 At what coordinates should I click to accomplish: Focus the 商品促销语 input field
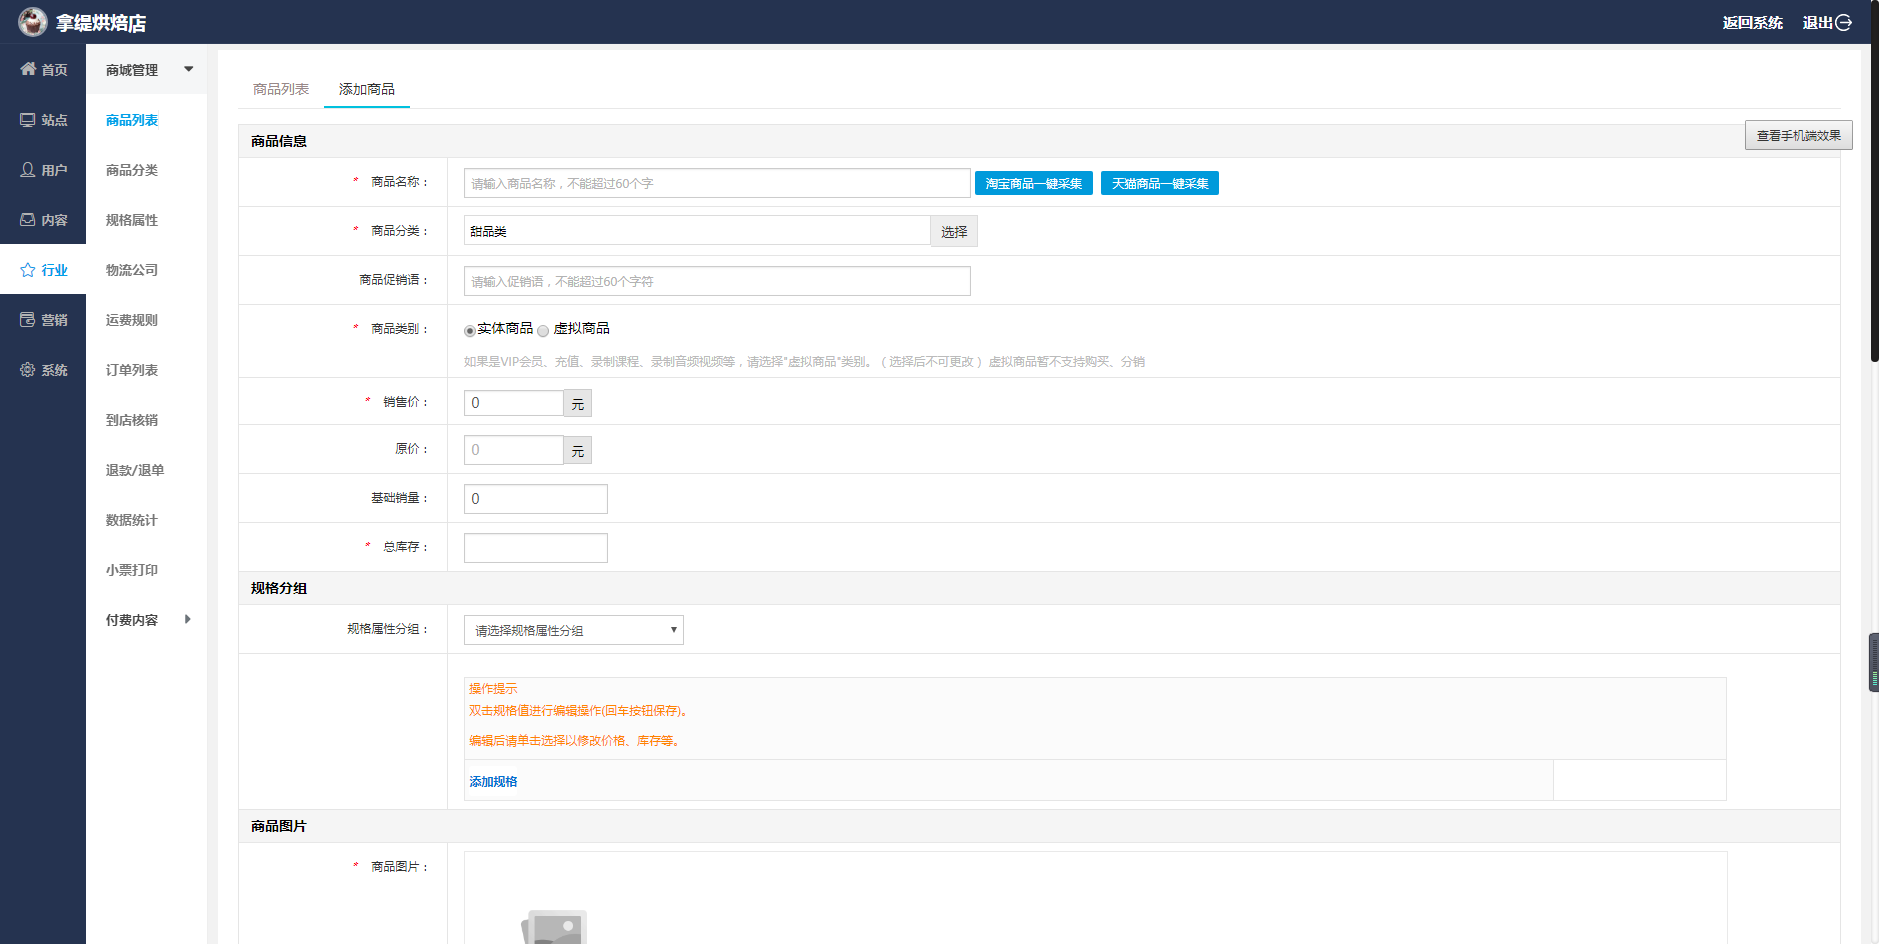pos(717,281)
